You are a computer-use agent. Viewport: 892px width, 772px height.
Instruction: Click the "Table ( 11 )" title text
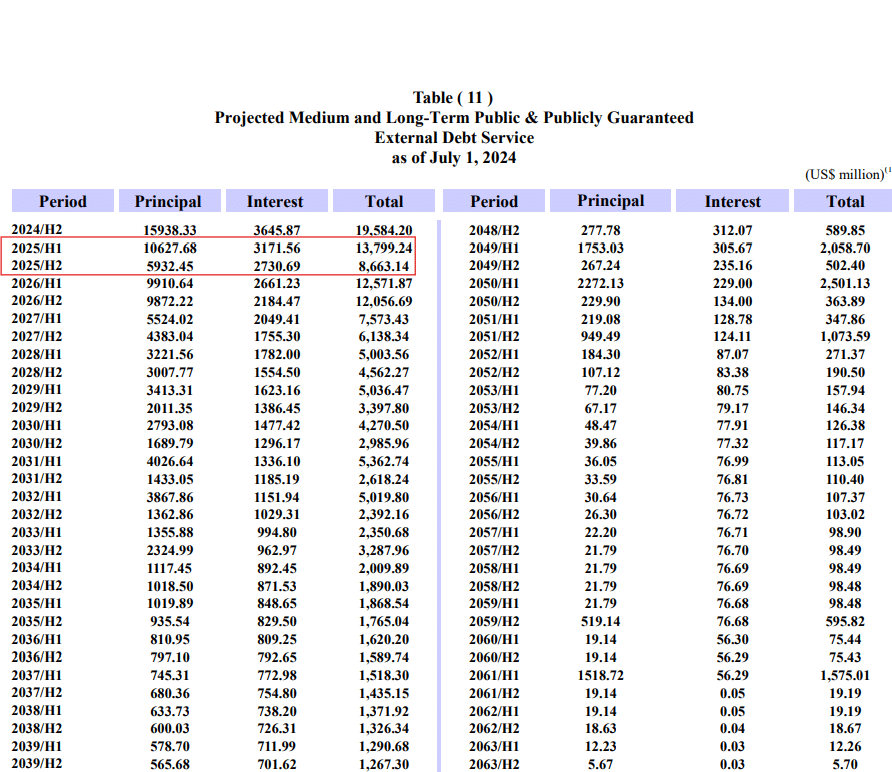coord(453,97)
